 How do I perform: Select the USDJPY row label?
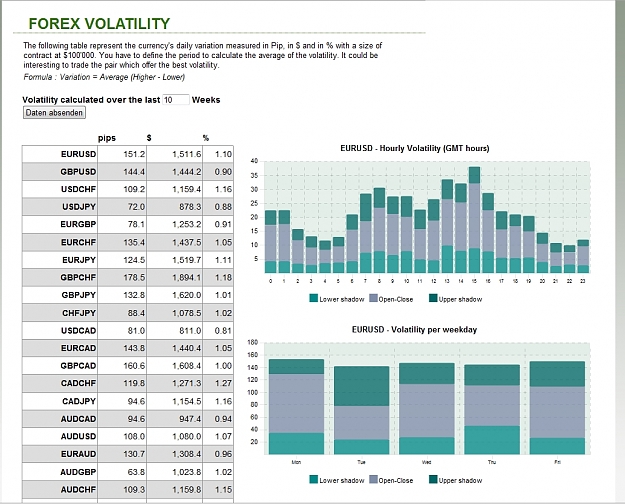click(x=79, y=207)
